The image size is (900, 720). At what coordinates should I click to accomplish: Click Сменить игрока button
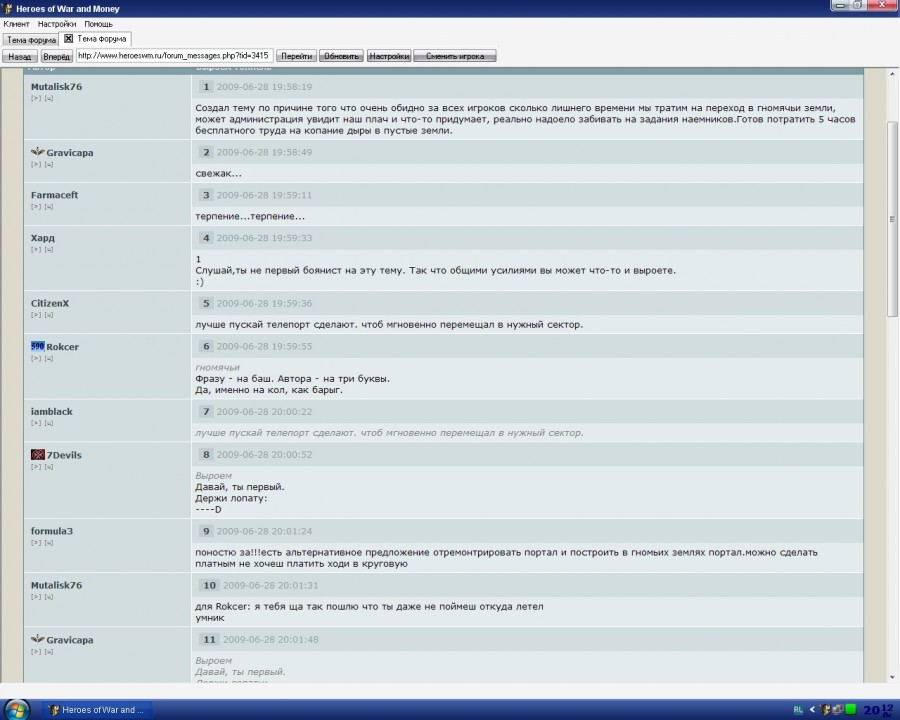455,56
